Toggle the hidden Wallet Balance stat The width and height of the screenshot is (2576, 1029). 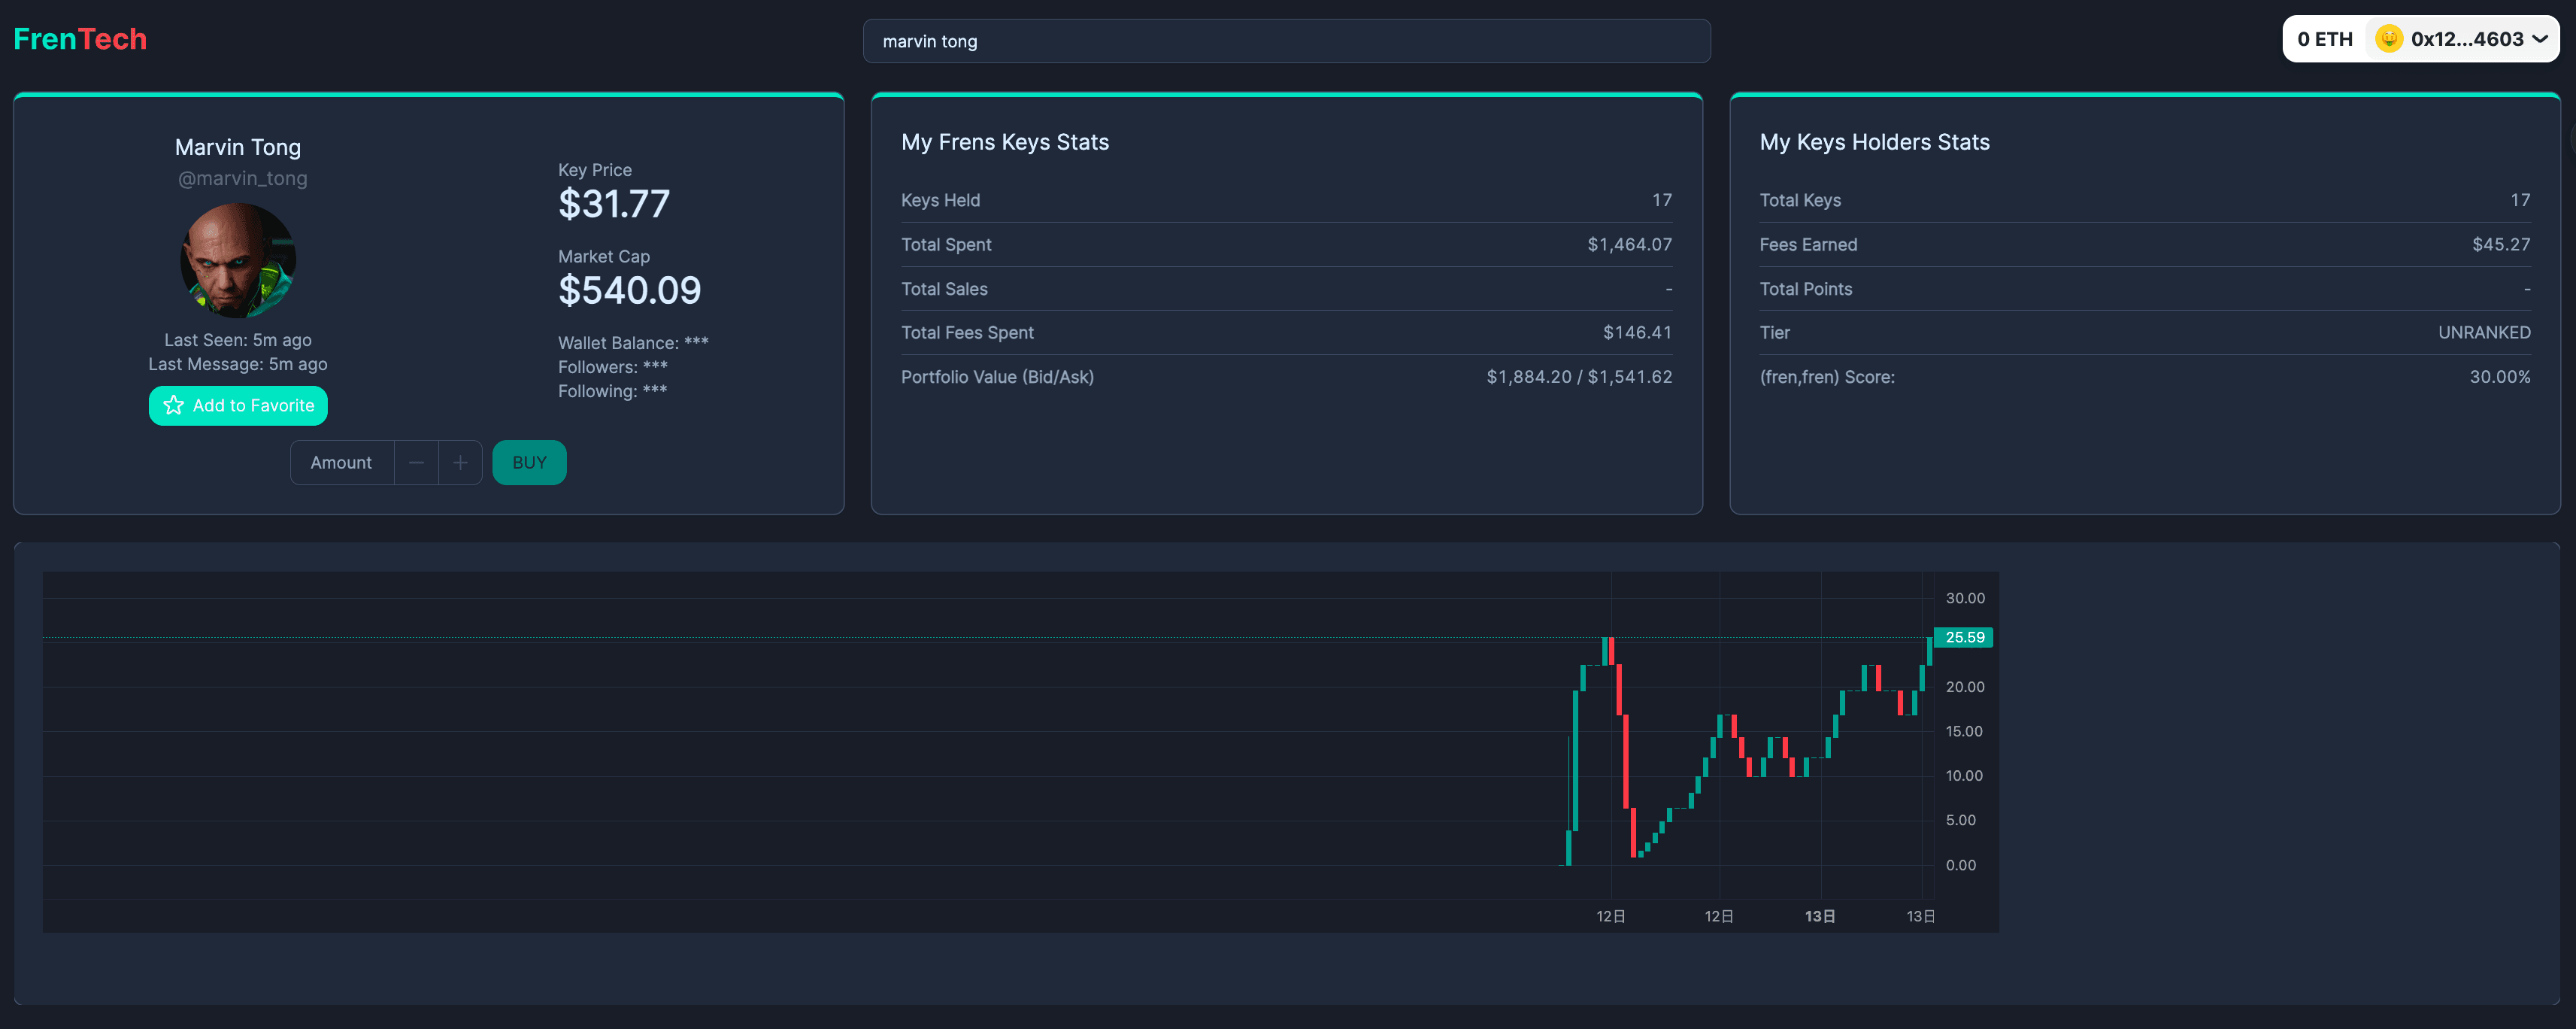point(633,342)
